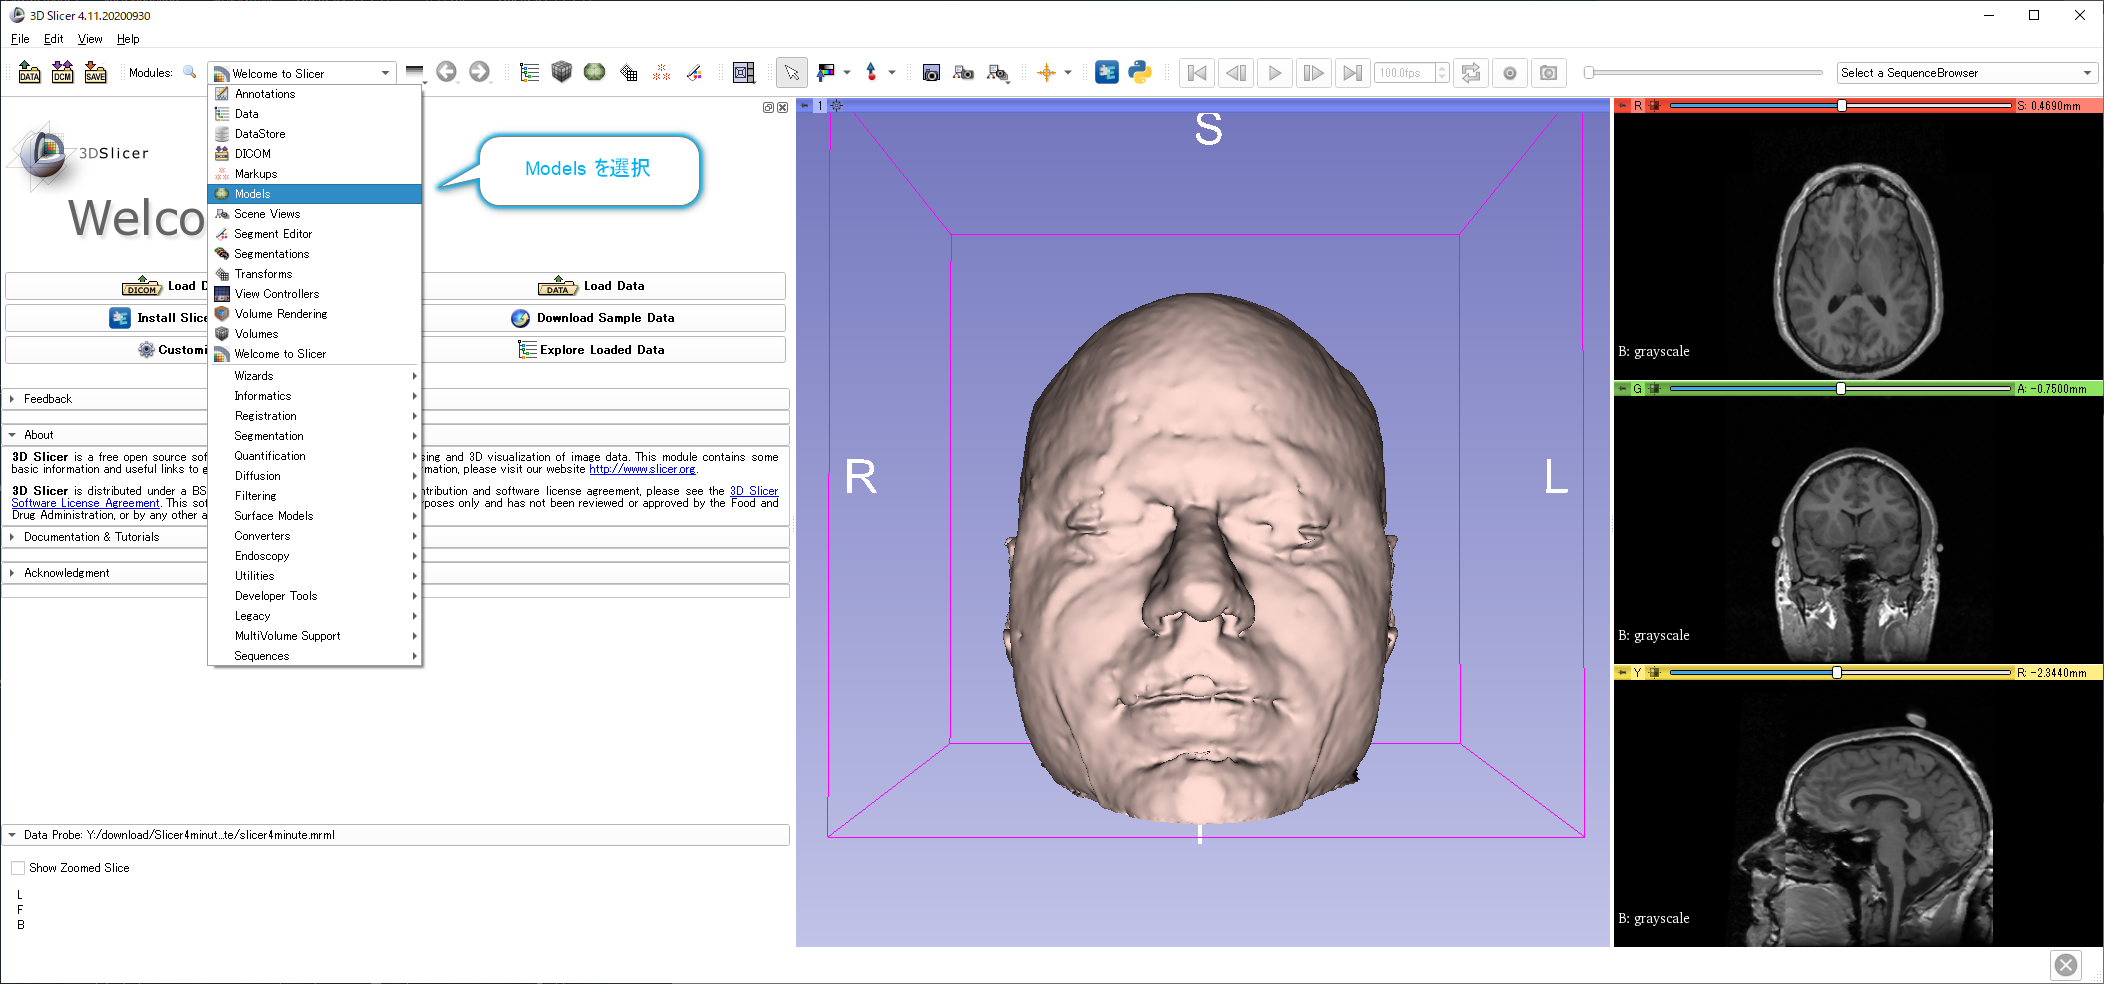Step to next sequence frame
This screenshot has width=2104, height=984.
(1314, 73)
